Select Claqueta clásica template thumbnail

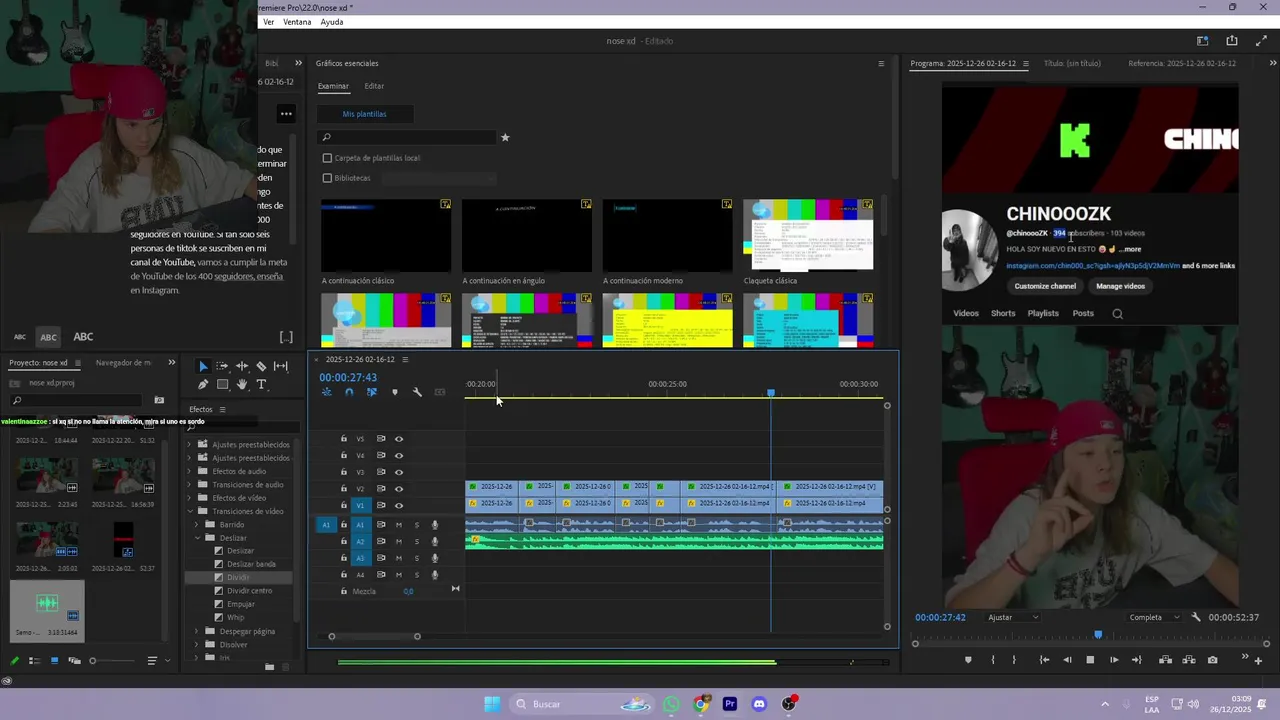point(808,235)
